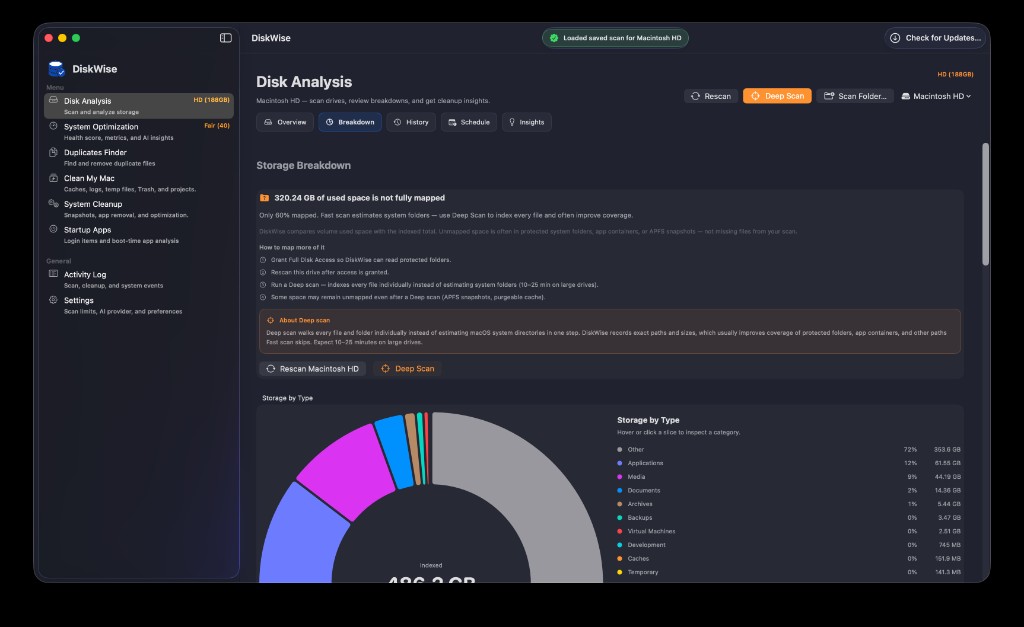Viewport: 1024px width, 627px height.
Task: Click the Duplicates Finder sidebar icon
Action: [54, 152]
